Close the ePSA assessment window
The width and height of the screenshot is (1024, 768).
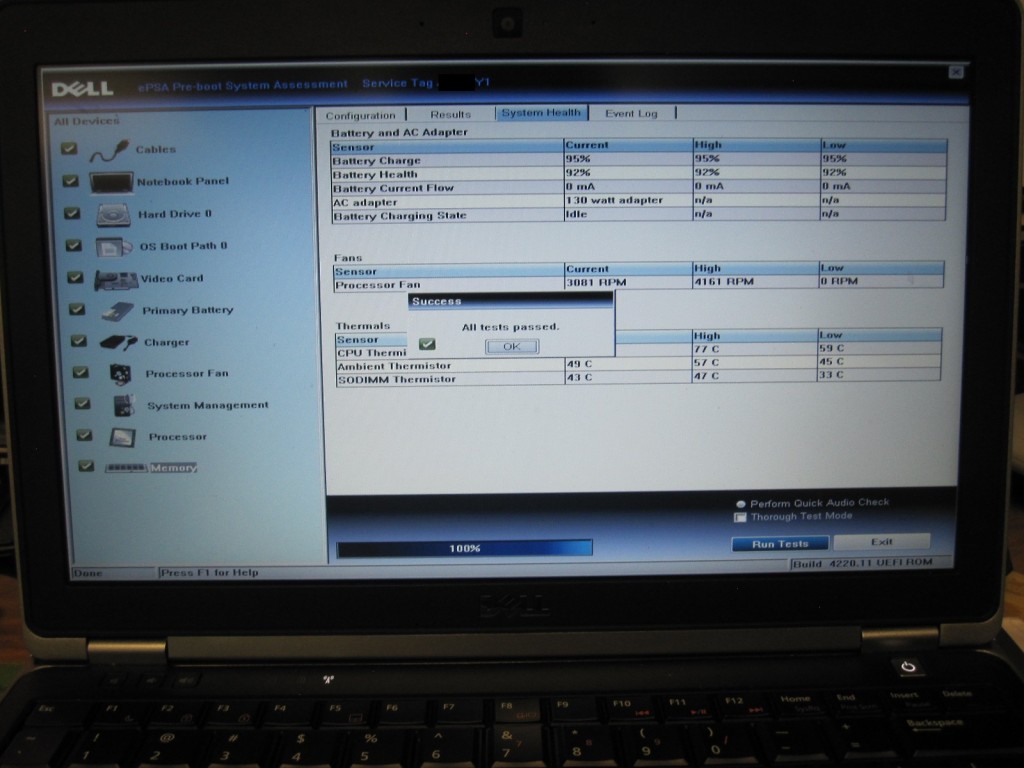pyautogui.click(x=955, y=72)
